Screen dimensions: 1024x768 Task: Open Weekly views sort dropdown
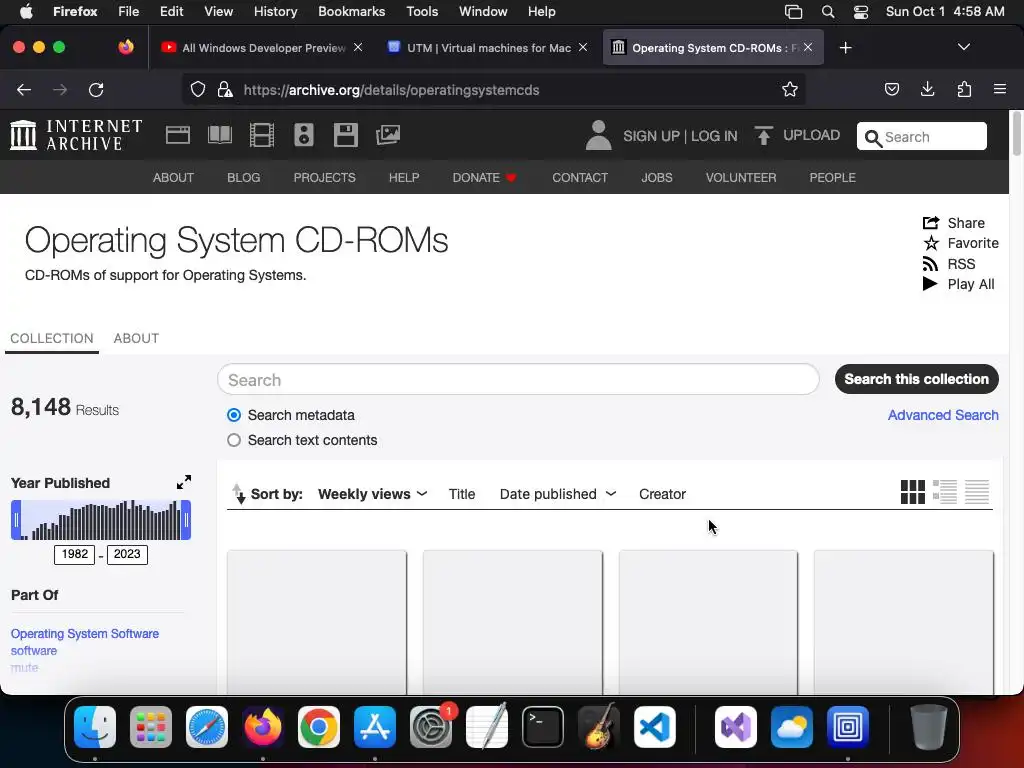372,494
